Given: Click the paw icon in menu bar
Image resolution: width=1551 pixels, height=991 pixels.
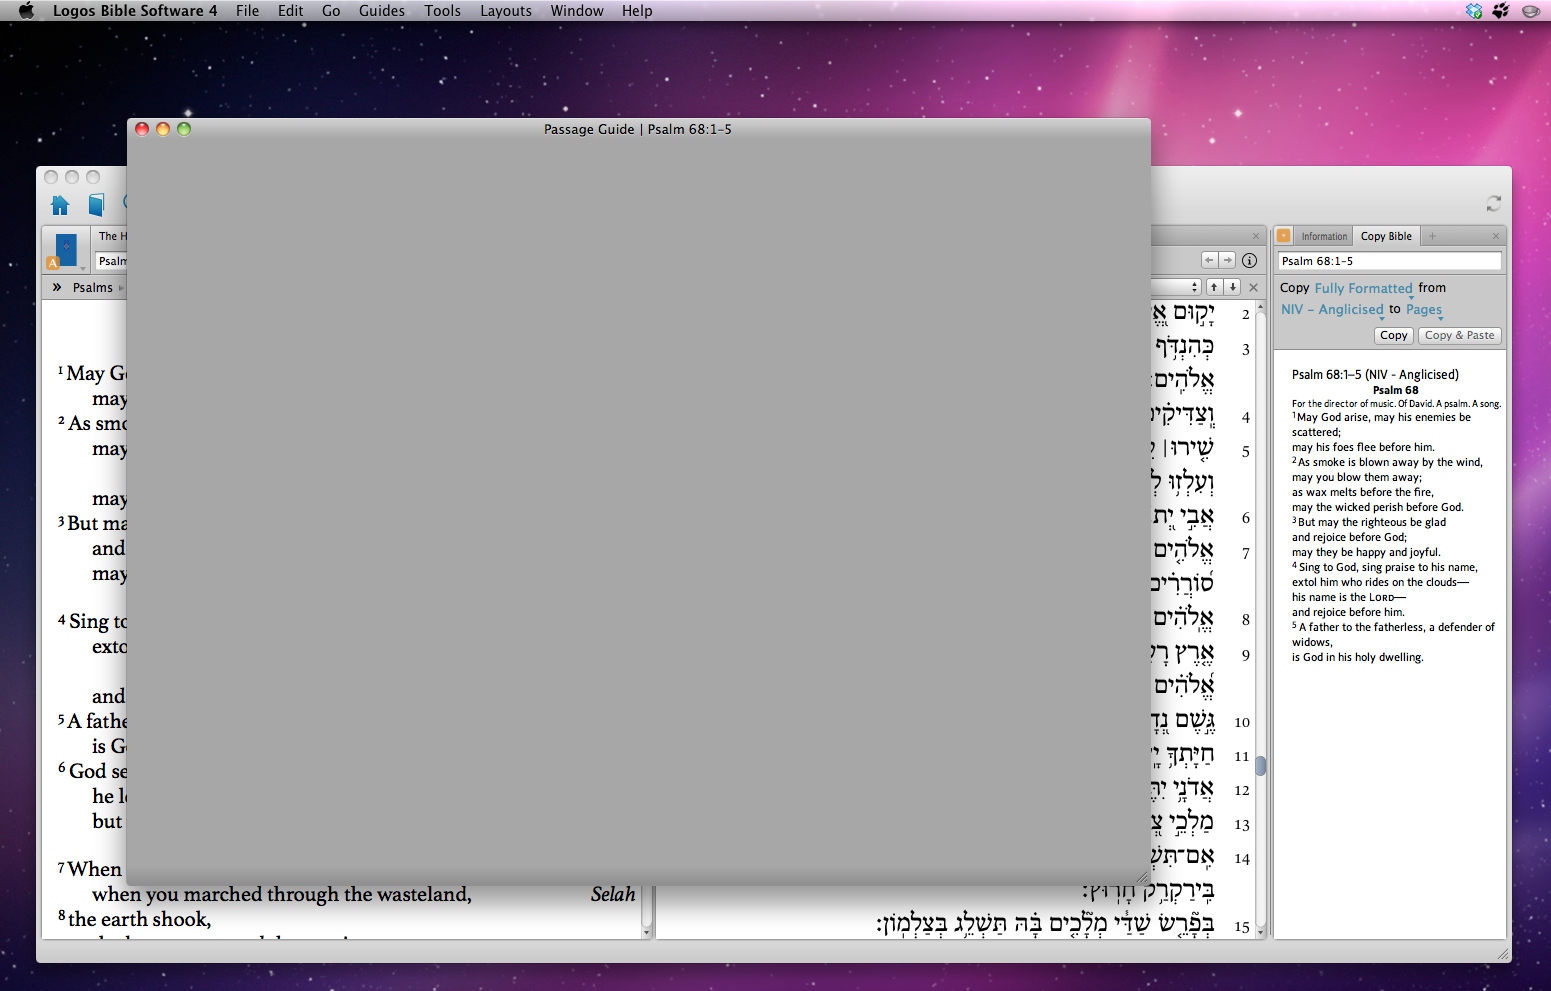Looking at the screenshot, I should [x=1501, y=11].
